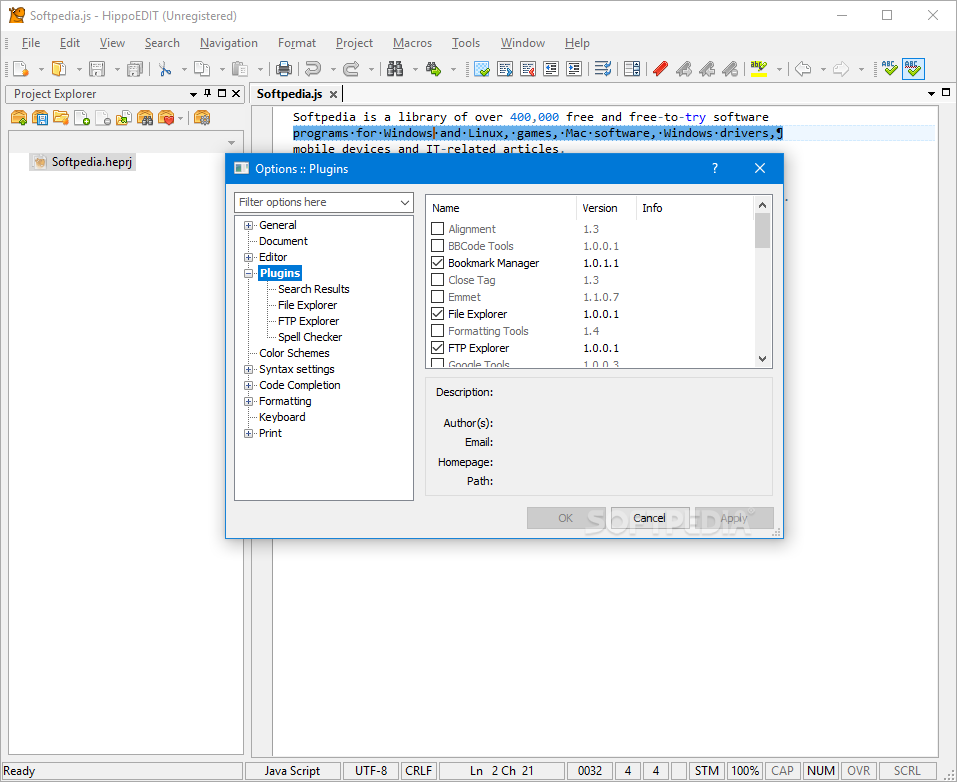The image size is (957, 782).
Task: Run spell check with ABC checkmark icon
Action: (x=889, y=68)
